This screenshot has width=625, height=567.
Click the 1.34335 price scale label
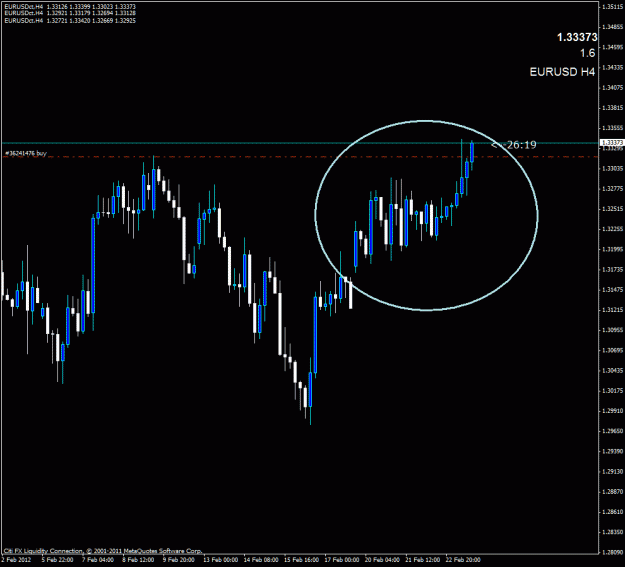(x=613, y=67)
